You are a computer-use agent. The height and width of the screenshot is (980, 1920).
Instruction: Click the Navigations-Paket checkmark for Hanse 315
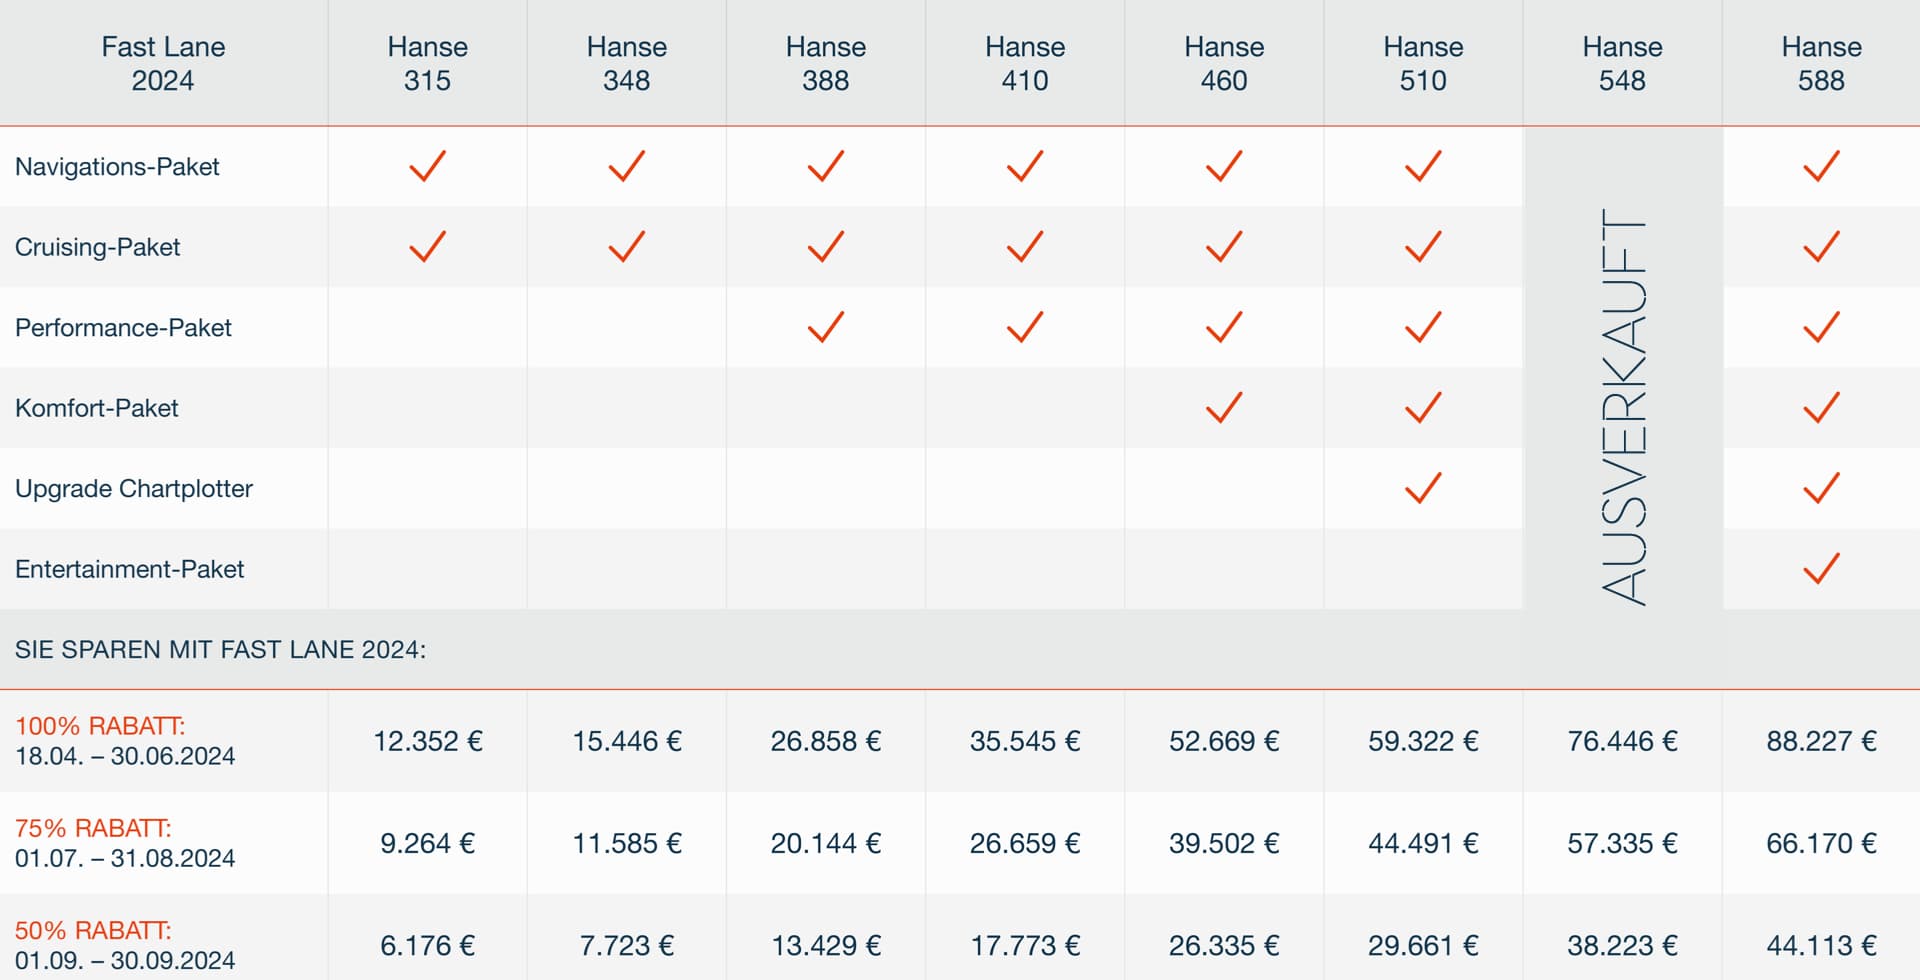point(427,166)
